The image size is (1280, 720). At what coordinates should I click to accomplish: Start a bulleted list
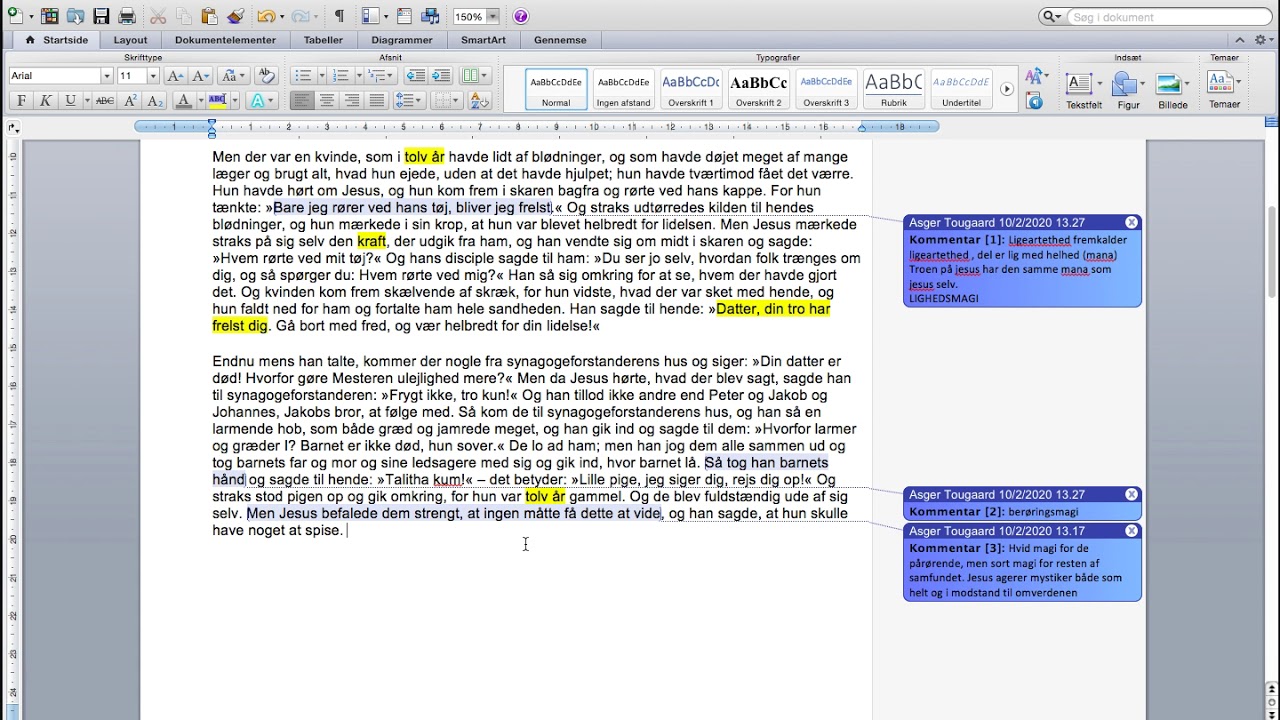tap(303, 76)
